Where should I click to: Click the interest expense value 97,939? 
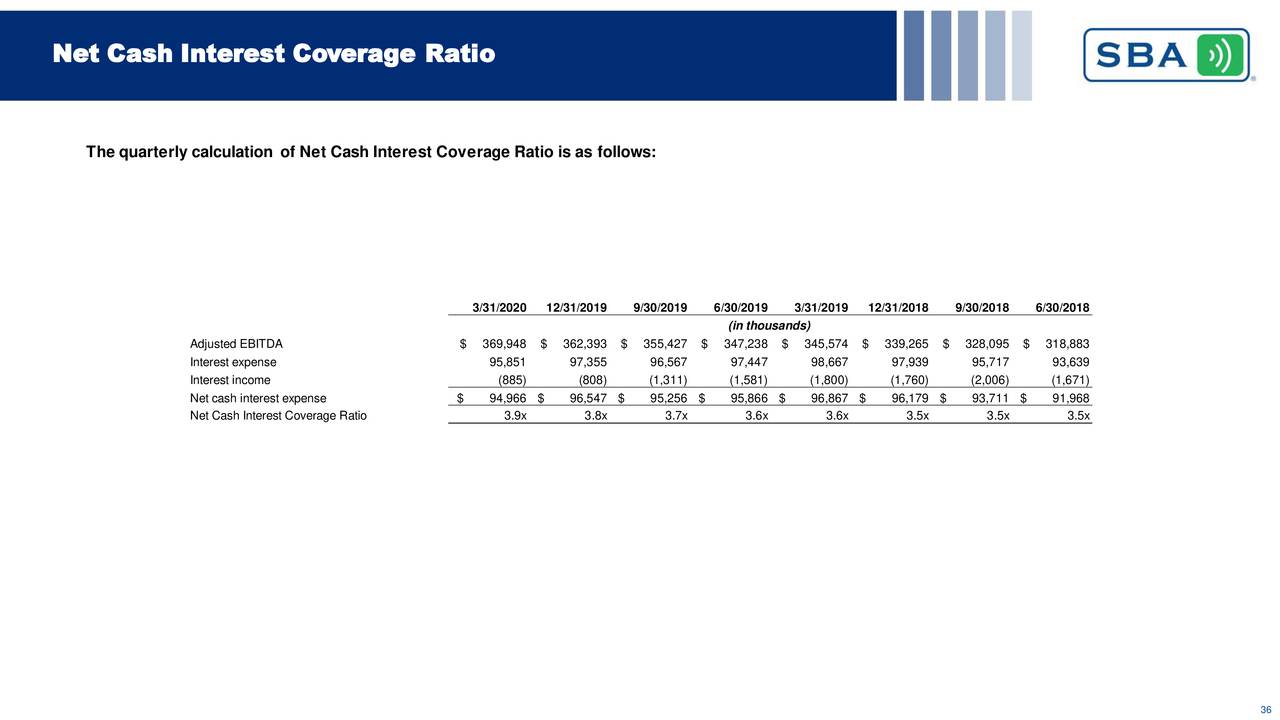911,362
